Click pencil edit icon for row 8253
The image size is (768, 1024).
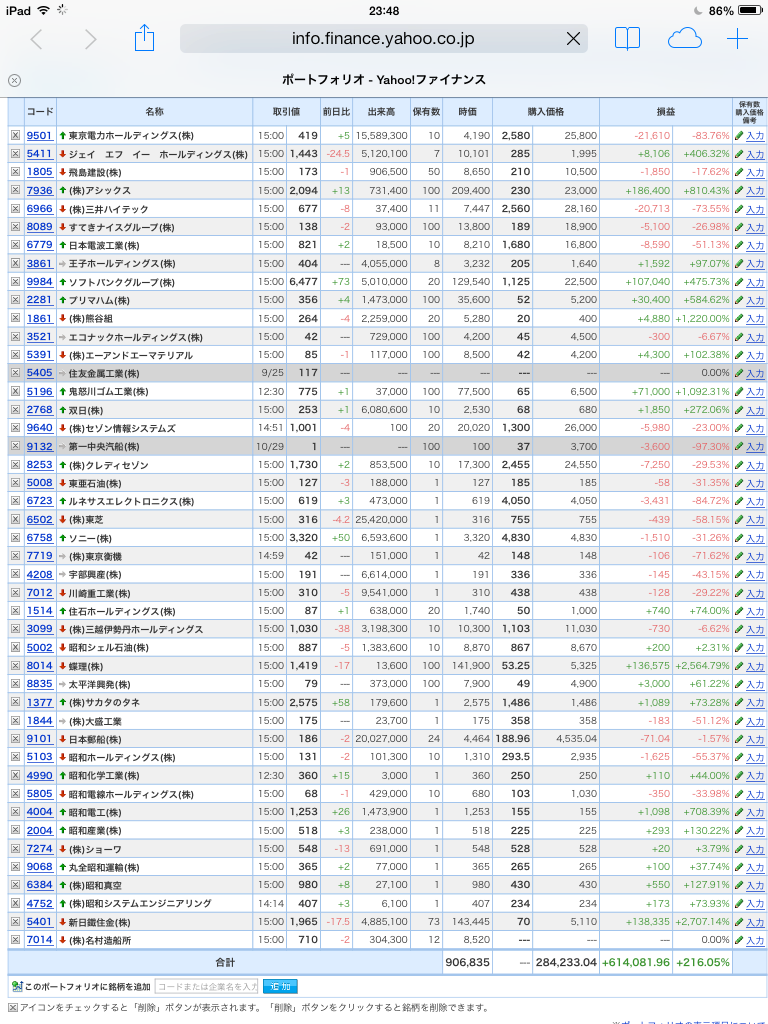click(739, 465)
